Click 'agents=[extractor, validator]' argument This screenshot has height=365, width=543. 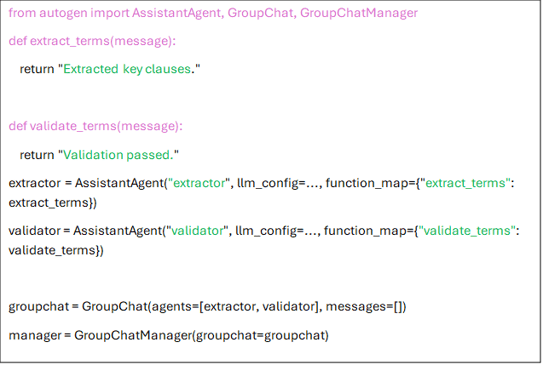coord(235,307)
